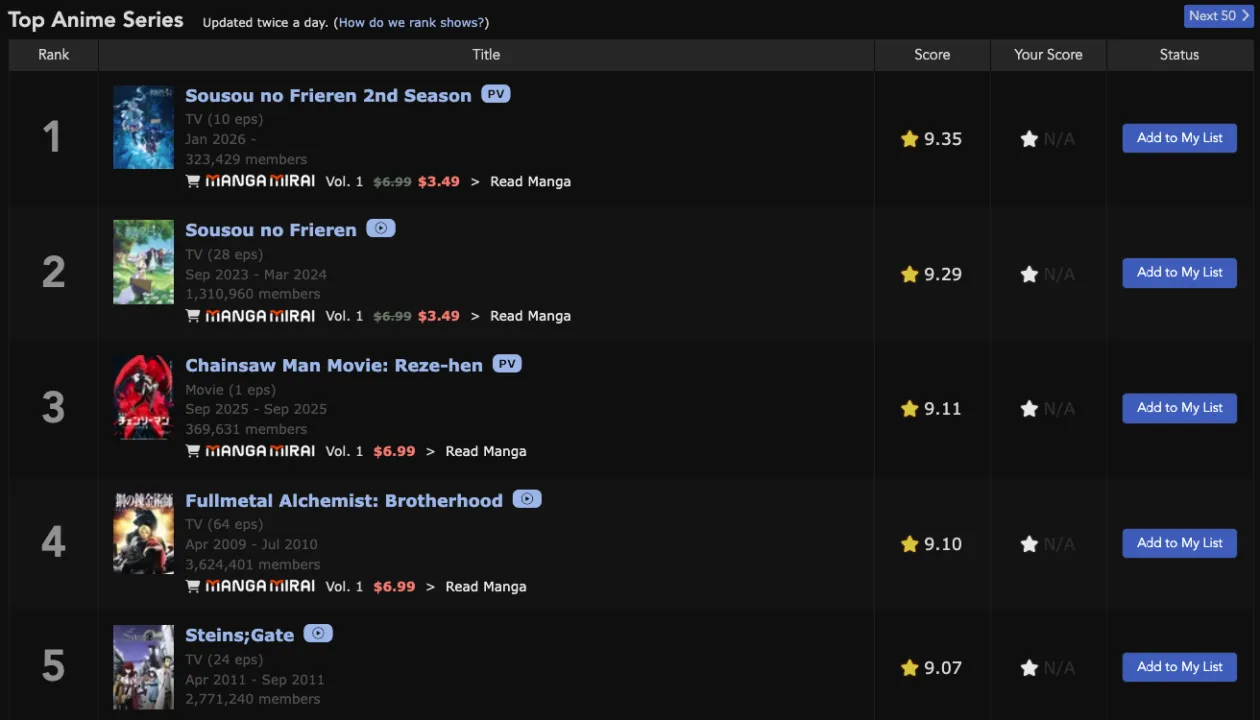Image resolution: width=1260 pixels, height=720 pixels.
Task: Click the Chainsaw Man Movie poster thumbnail
Action: pos(143,397)
